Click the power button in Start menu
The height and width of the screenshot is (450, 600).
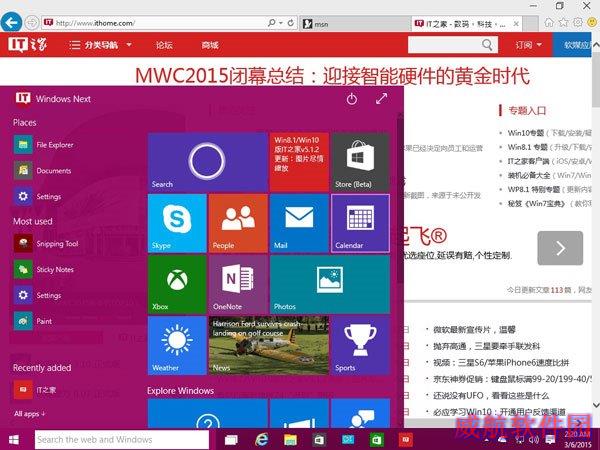[352, 99]
